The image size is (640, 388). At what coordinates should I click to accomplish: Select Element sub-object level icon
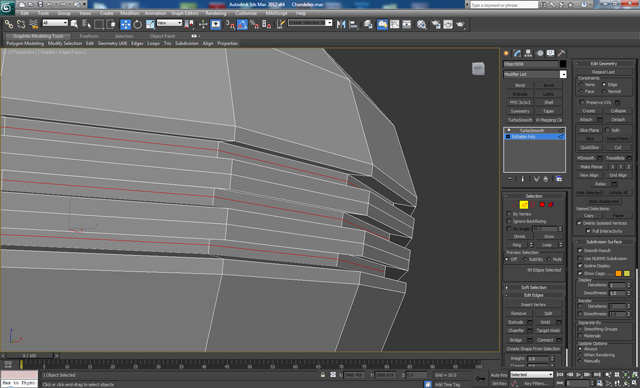(x=551, y=204)
